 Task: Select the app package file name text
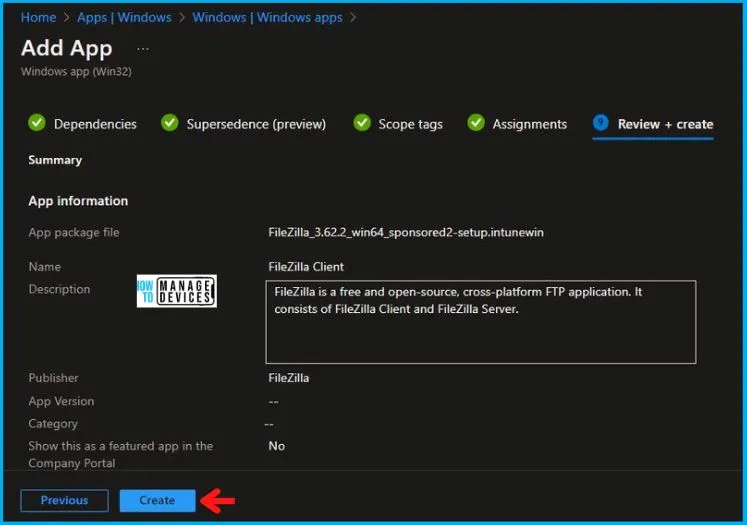pyautogui.click(x=406, y=232)
